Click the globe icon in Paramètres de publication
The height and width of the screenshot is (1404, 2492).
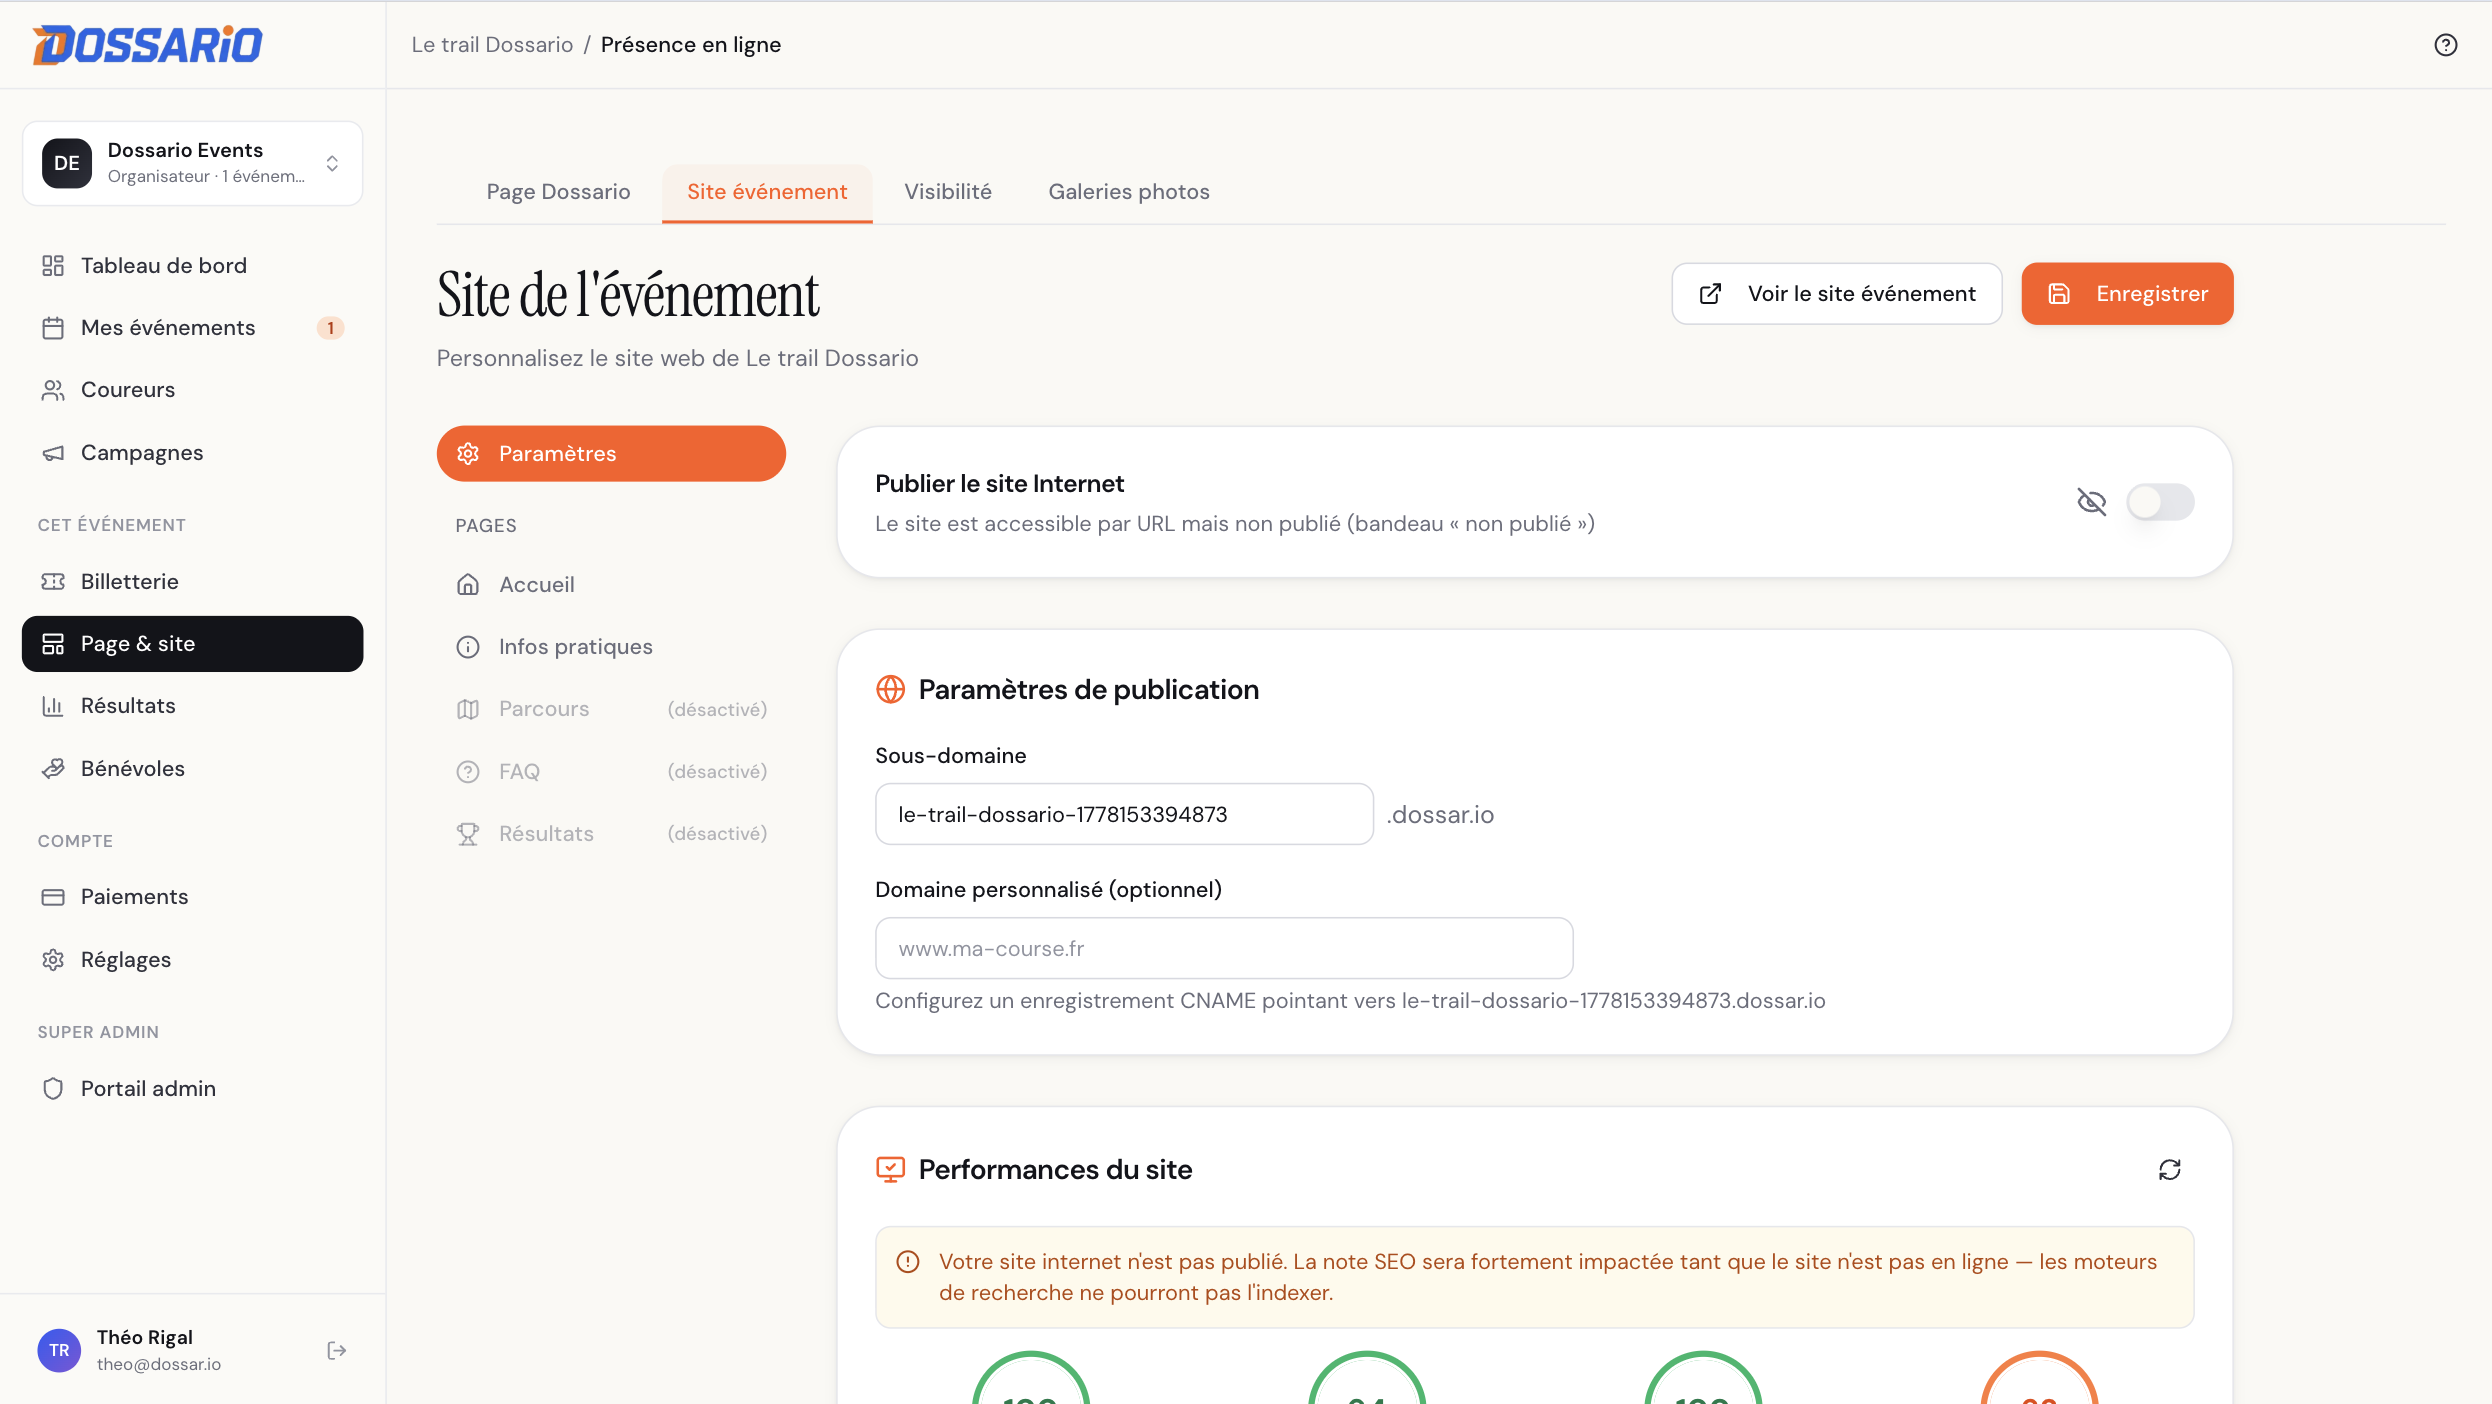[890, 689]
